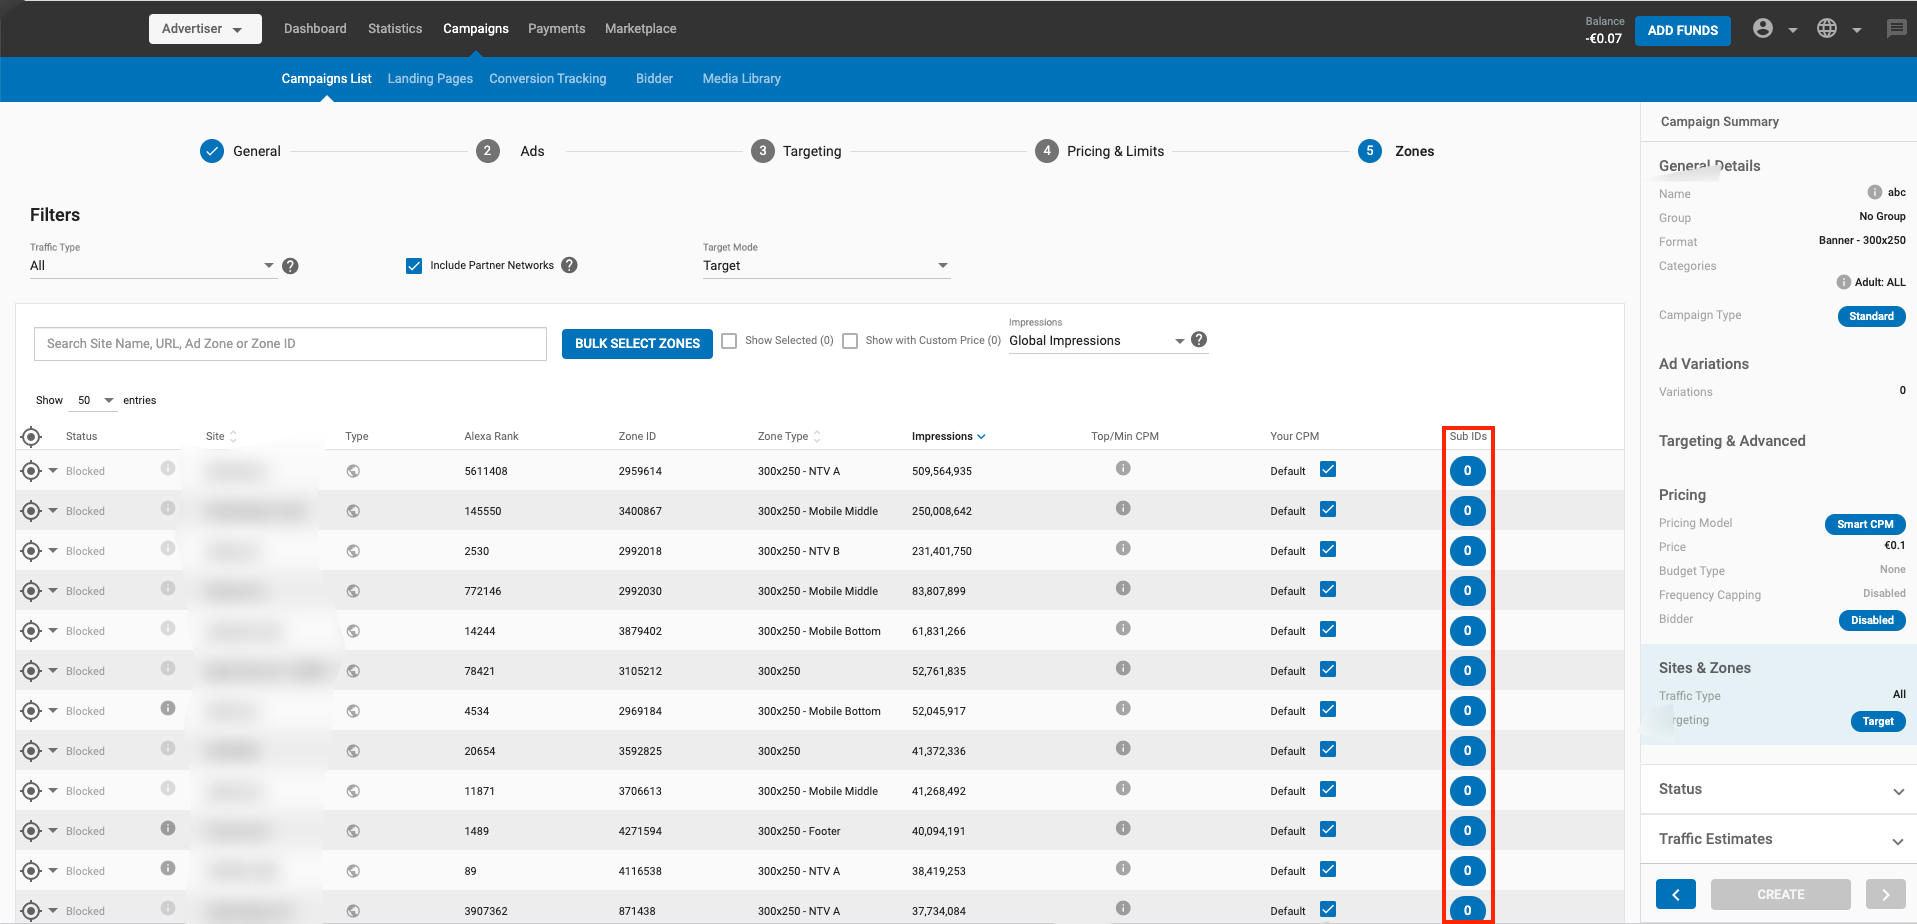Click help icon beside Include Partner Networks
This screenshot has height=924, width=1917.
tap(569, 265)
